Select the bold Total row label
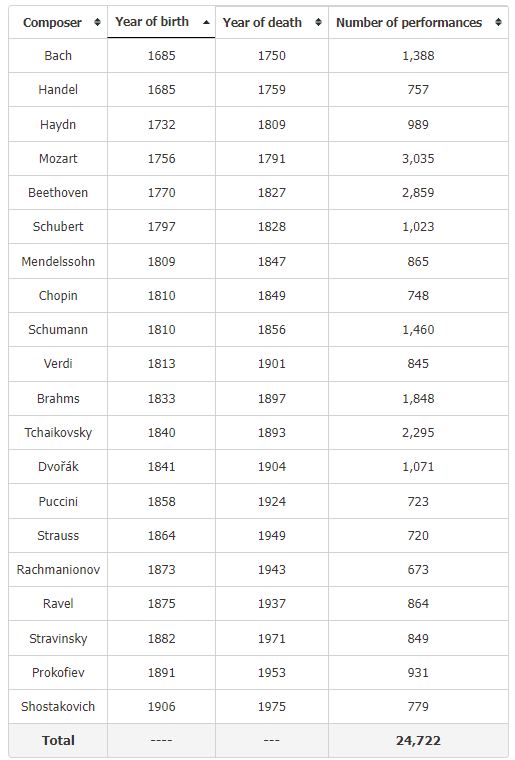The image size is (515, 760). tap(58, 741)
